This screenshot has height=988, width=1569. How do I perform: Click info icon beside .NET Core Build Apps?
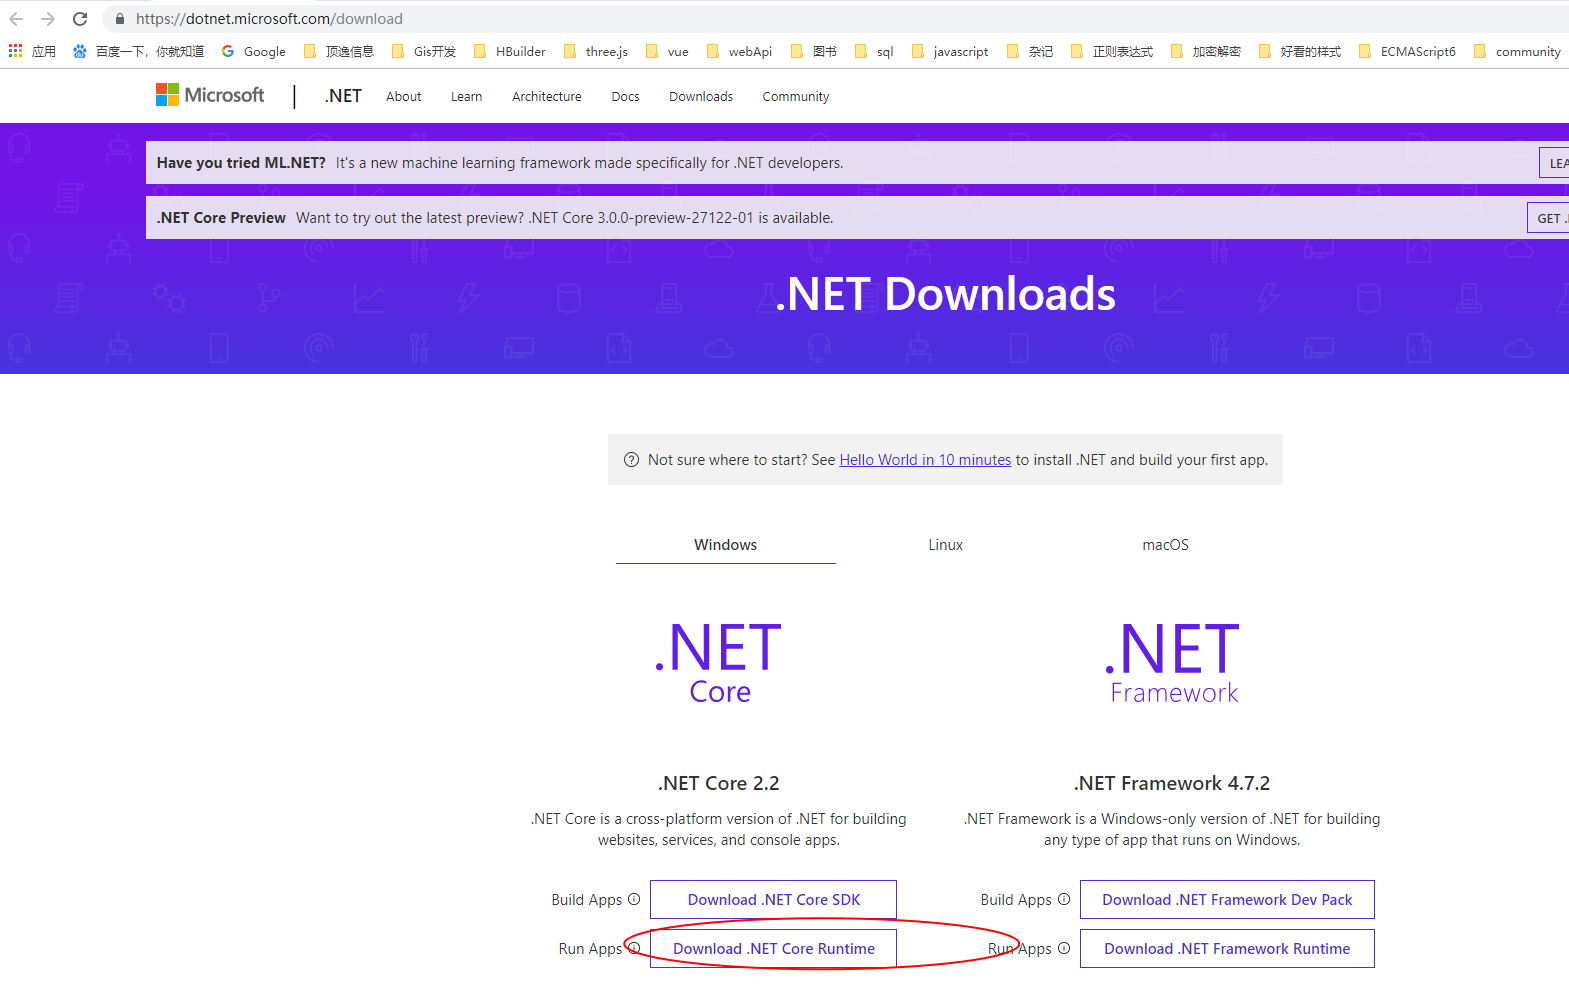point(634,899)
